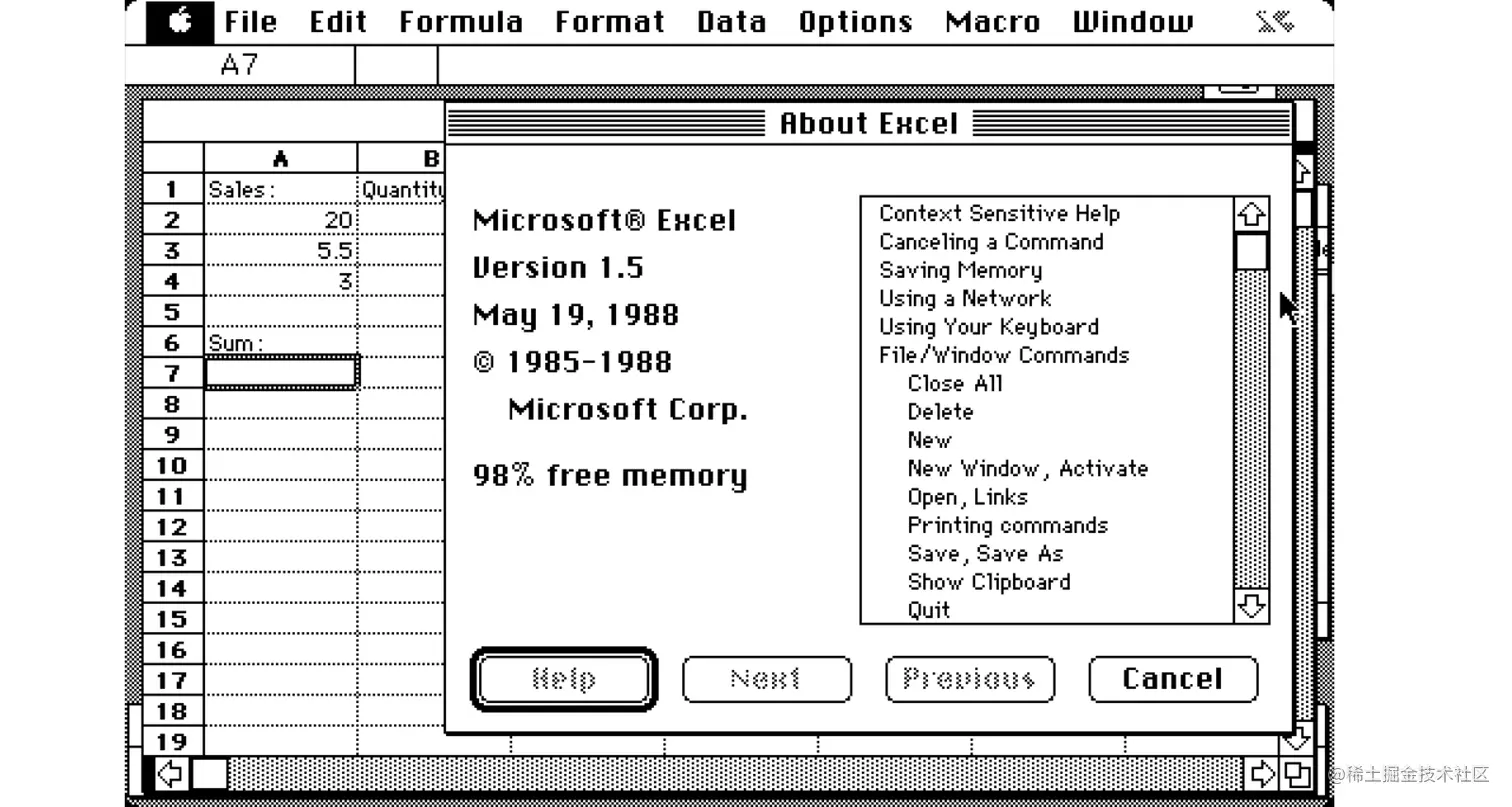This screenshot has width=1512, height=807.
Task: Select row 5 header
Action: (x=173, y=312)
